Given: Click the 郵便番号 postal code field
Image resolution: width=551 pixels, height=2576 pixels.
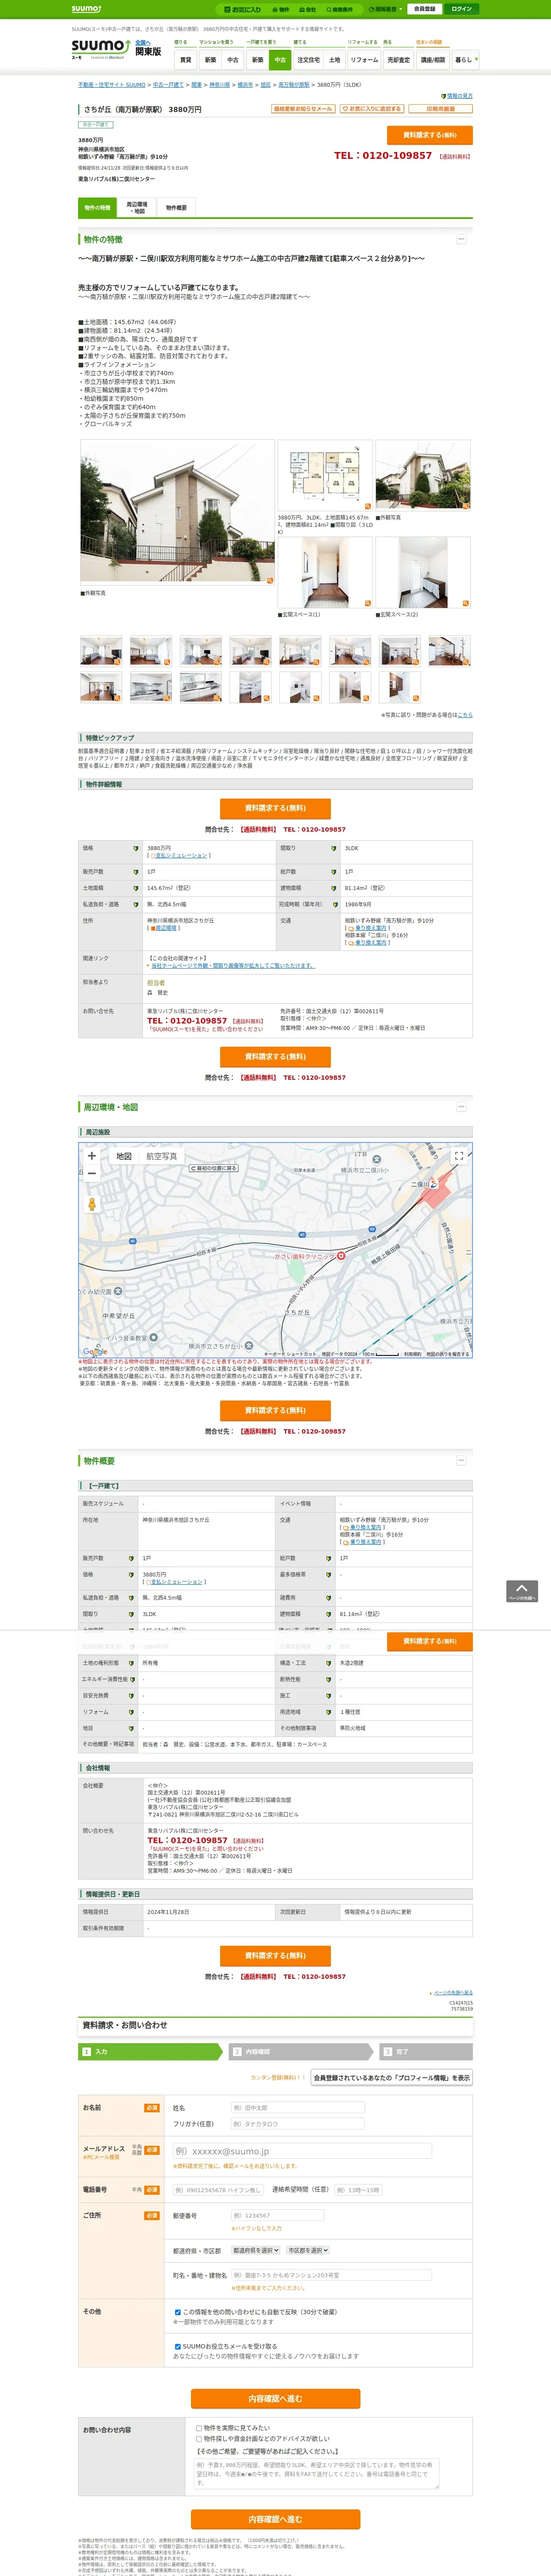Looking at the screenshot, I should coord(278,2216).
